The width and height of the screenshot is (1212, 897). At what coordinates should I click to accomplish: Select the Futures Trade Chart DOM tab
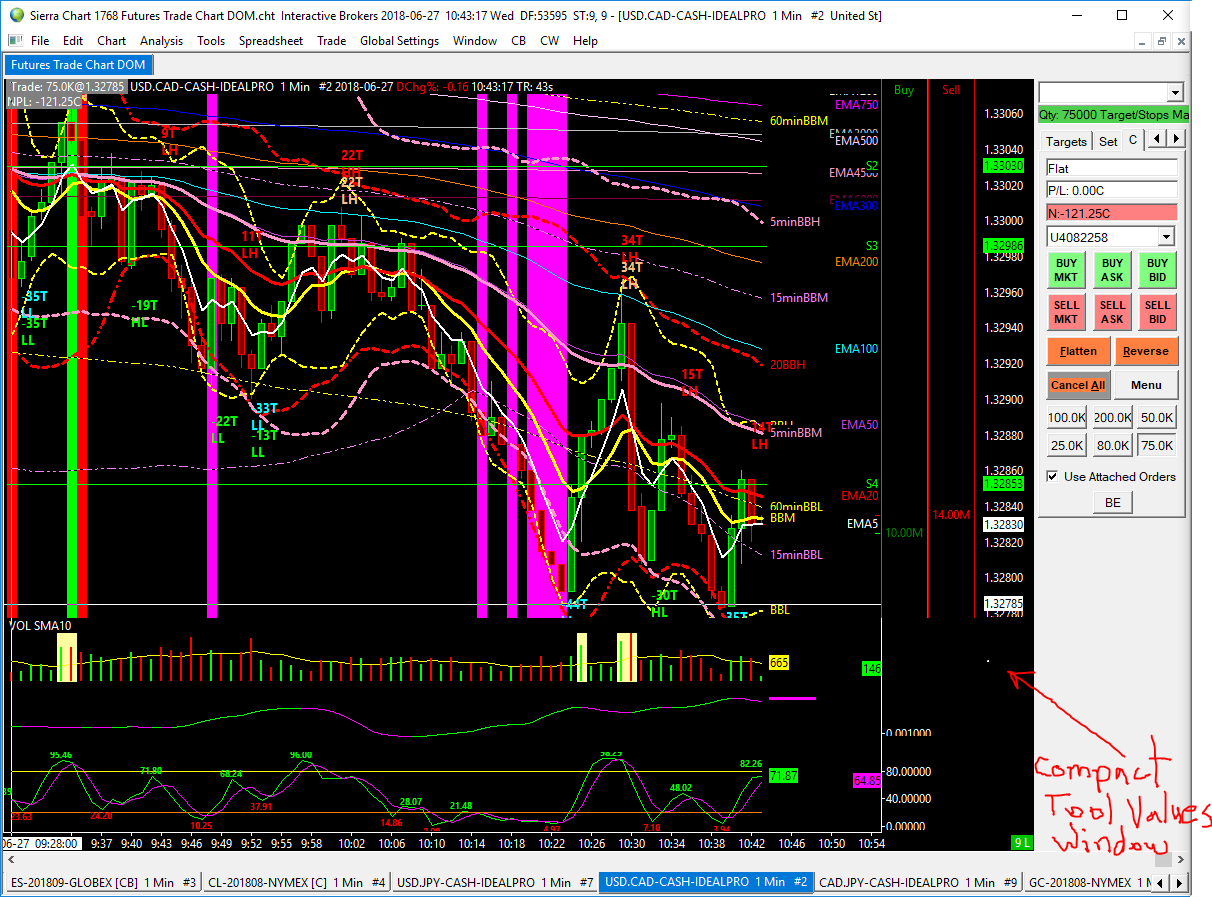click(78, 65)
